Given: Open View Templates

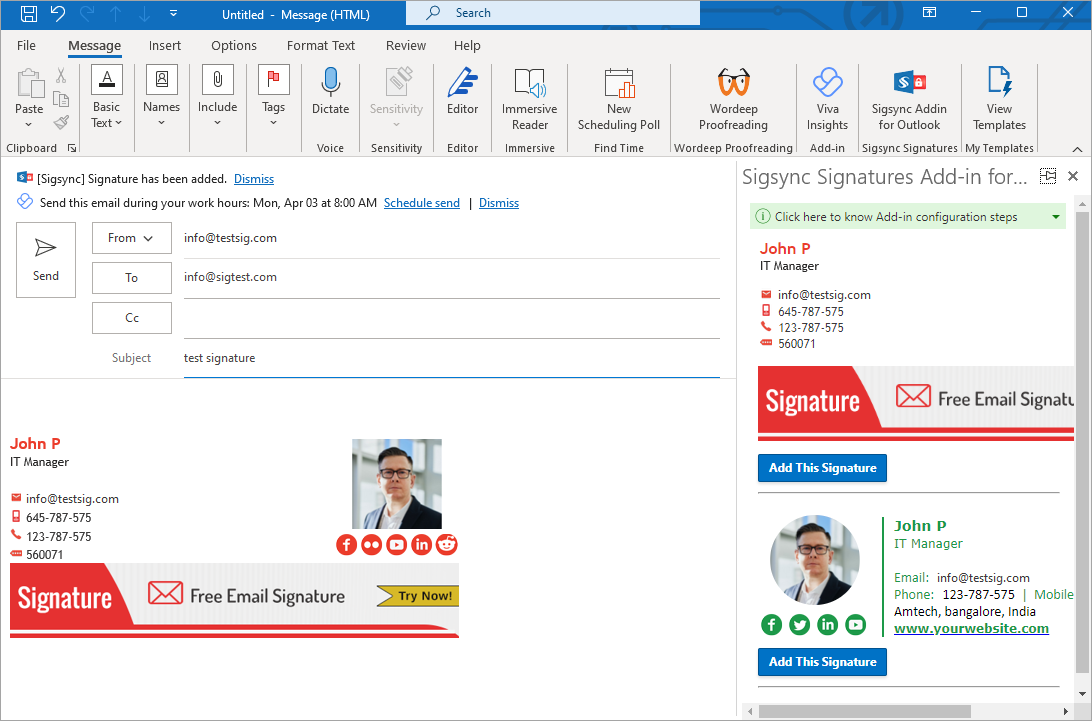Looking at the screenshot, I should coord(999,100).
